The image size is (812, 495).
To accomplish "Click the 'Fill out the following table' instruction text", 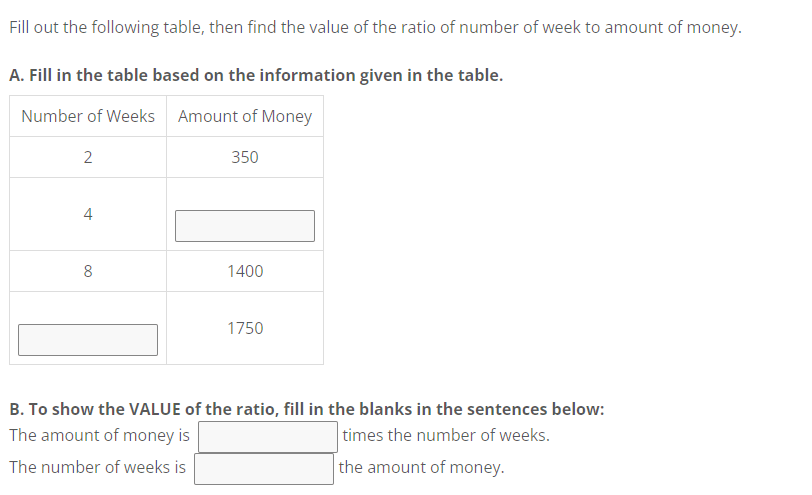I will (375, 27).
